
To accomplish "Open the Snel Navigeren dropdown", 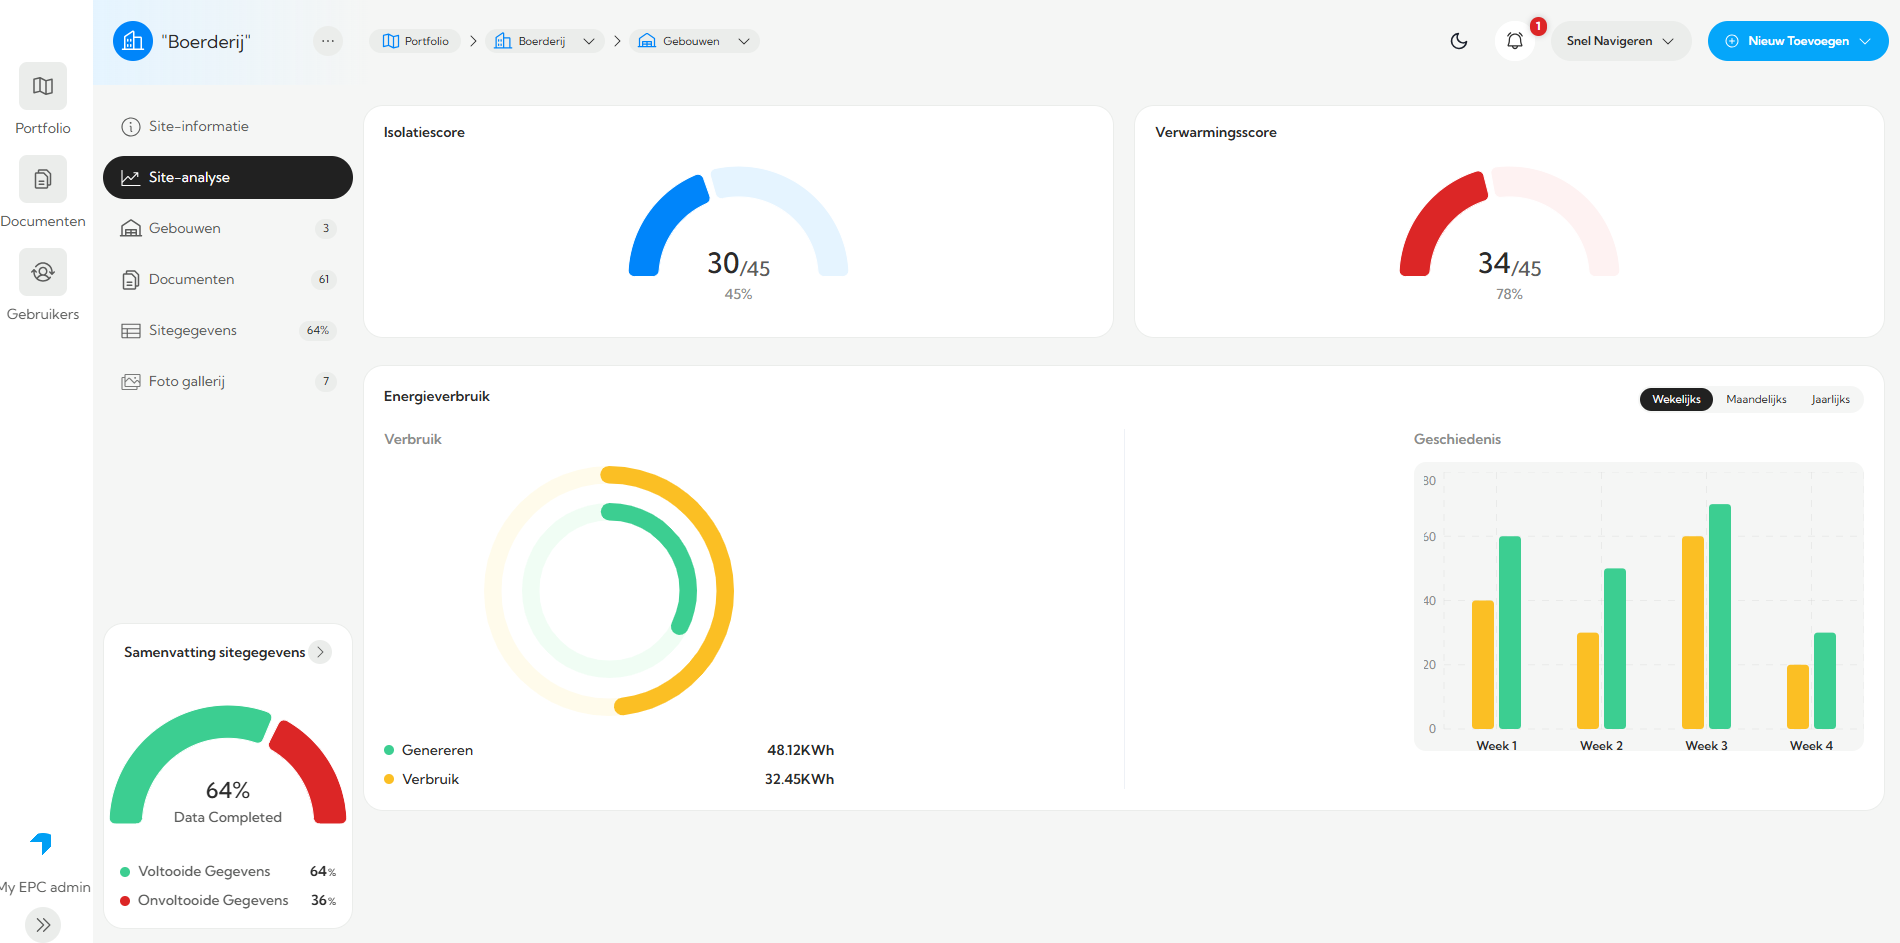I will tap(1620, 41).
